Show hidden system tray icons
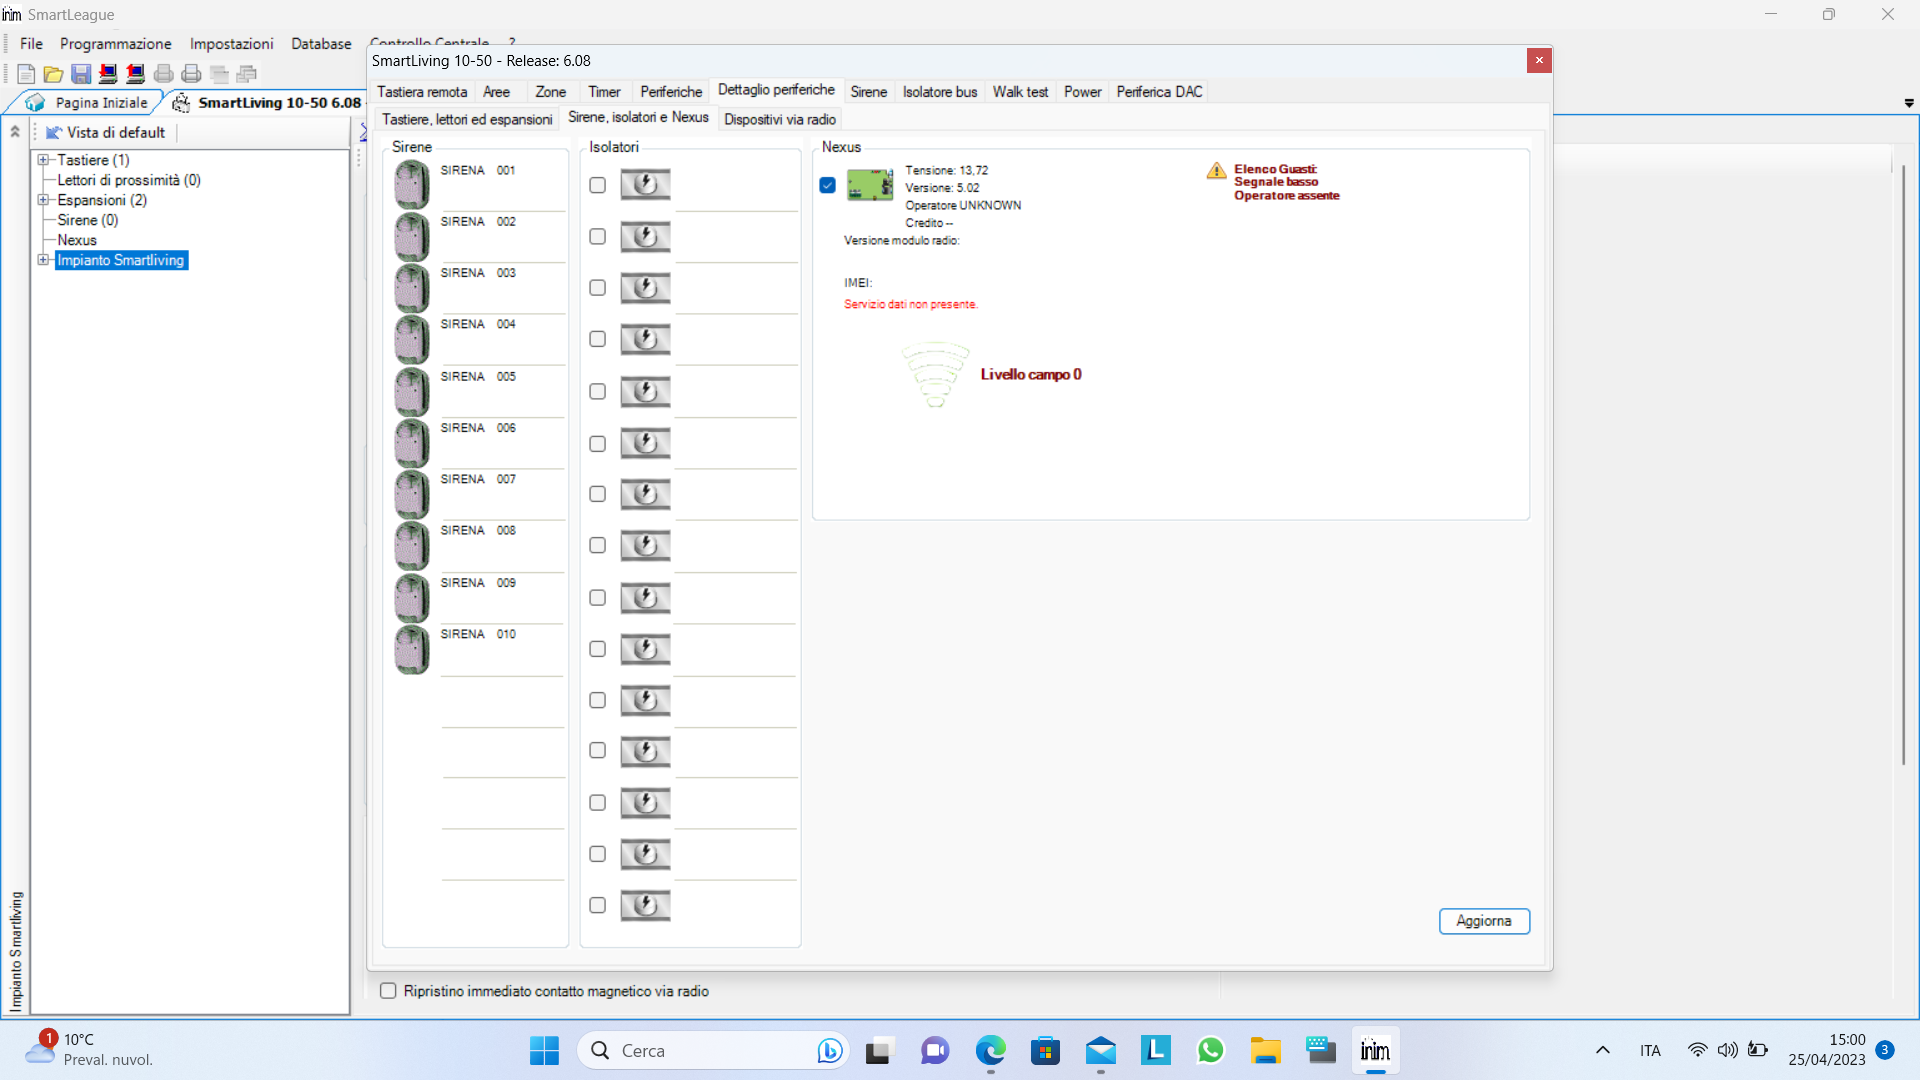This screenshot has height=1080, width=1920. [1602, 1051]
